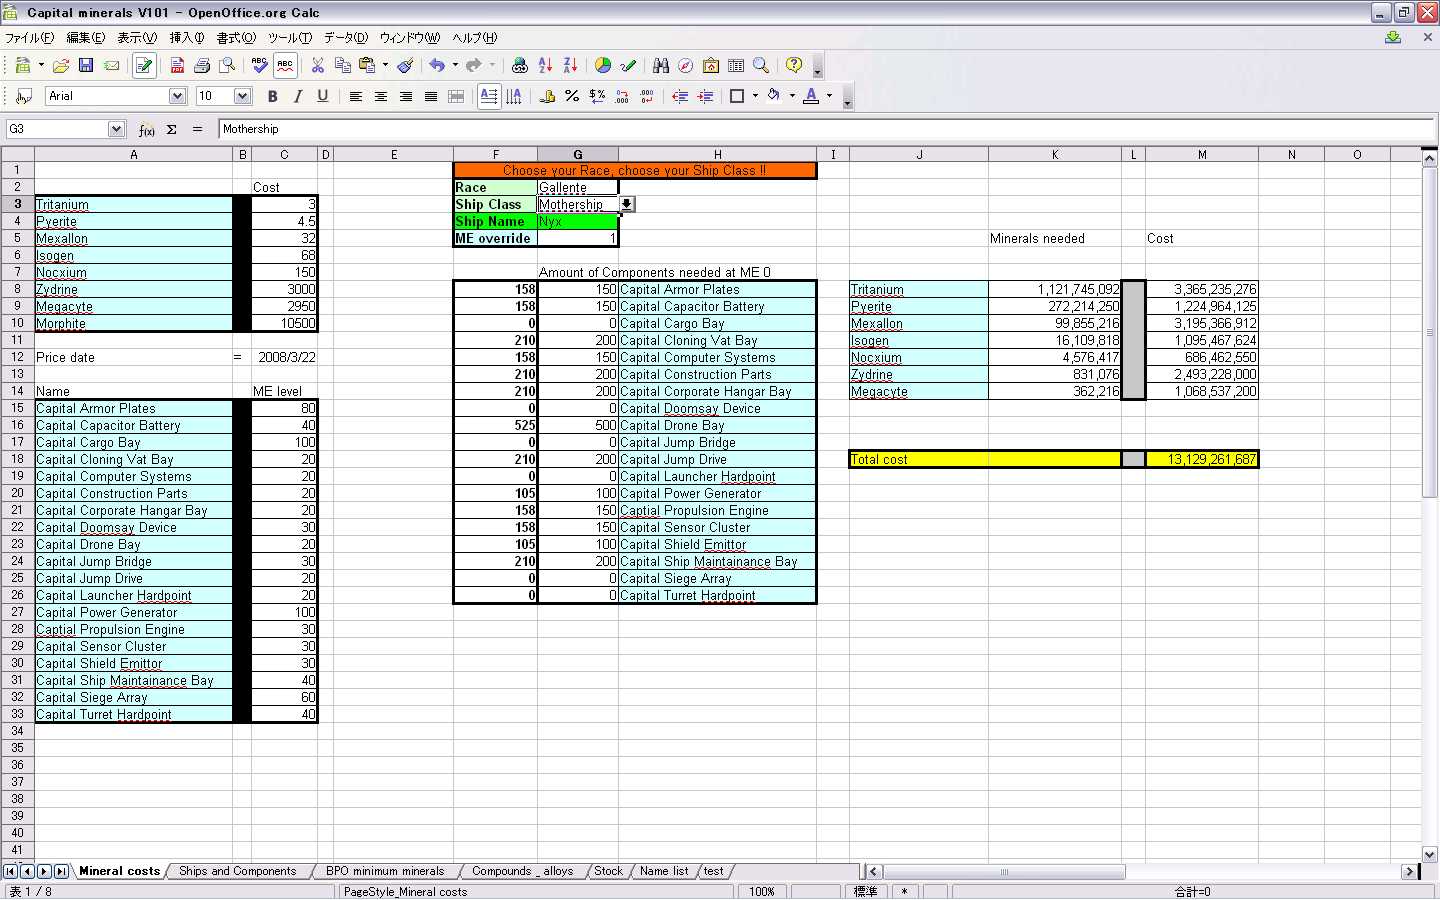Apply percent number format
The image size is (1440, 900).
point(572,96)
